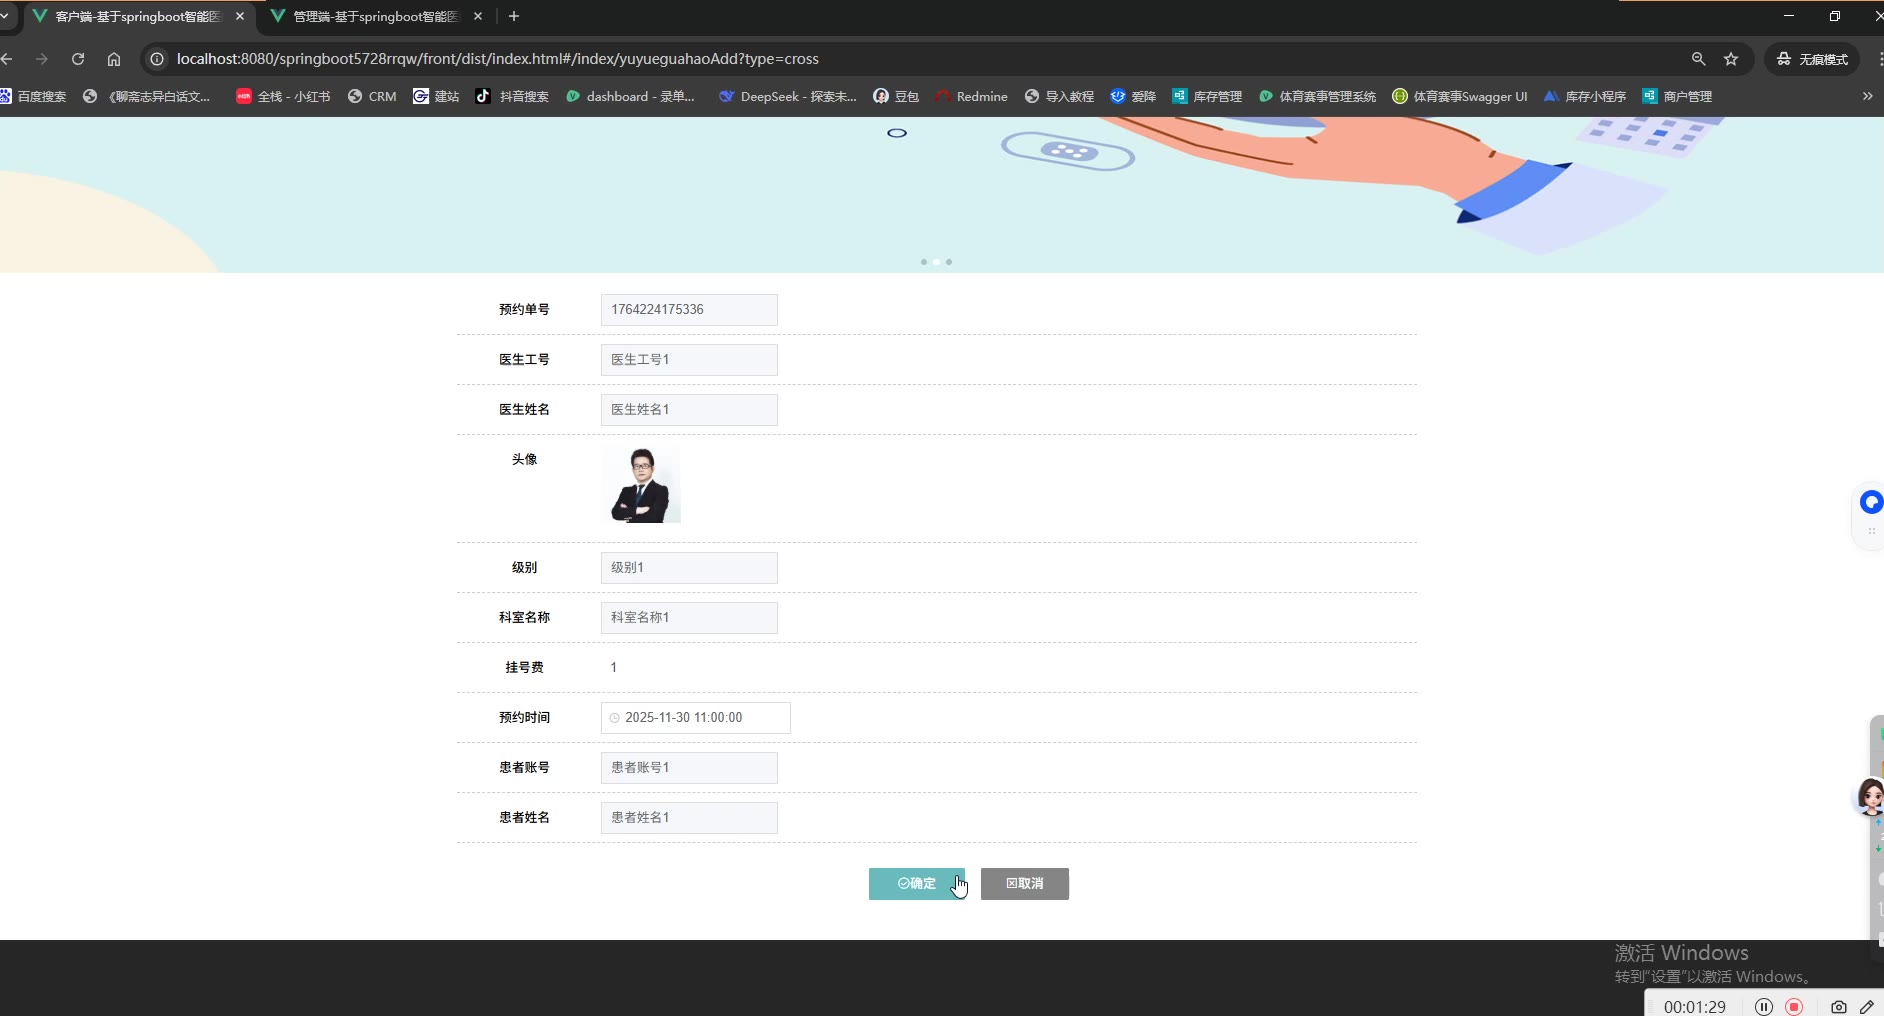Focus the browser address bar URL
The image size is (1884, 1016).
[x=498, y=59]
